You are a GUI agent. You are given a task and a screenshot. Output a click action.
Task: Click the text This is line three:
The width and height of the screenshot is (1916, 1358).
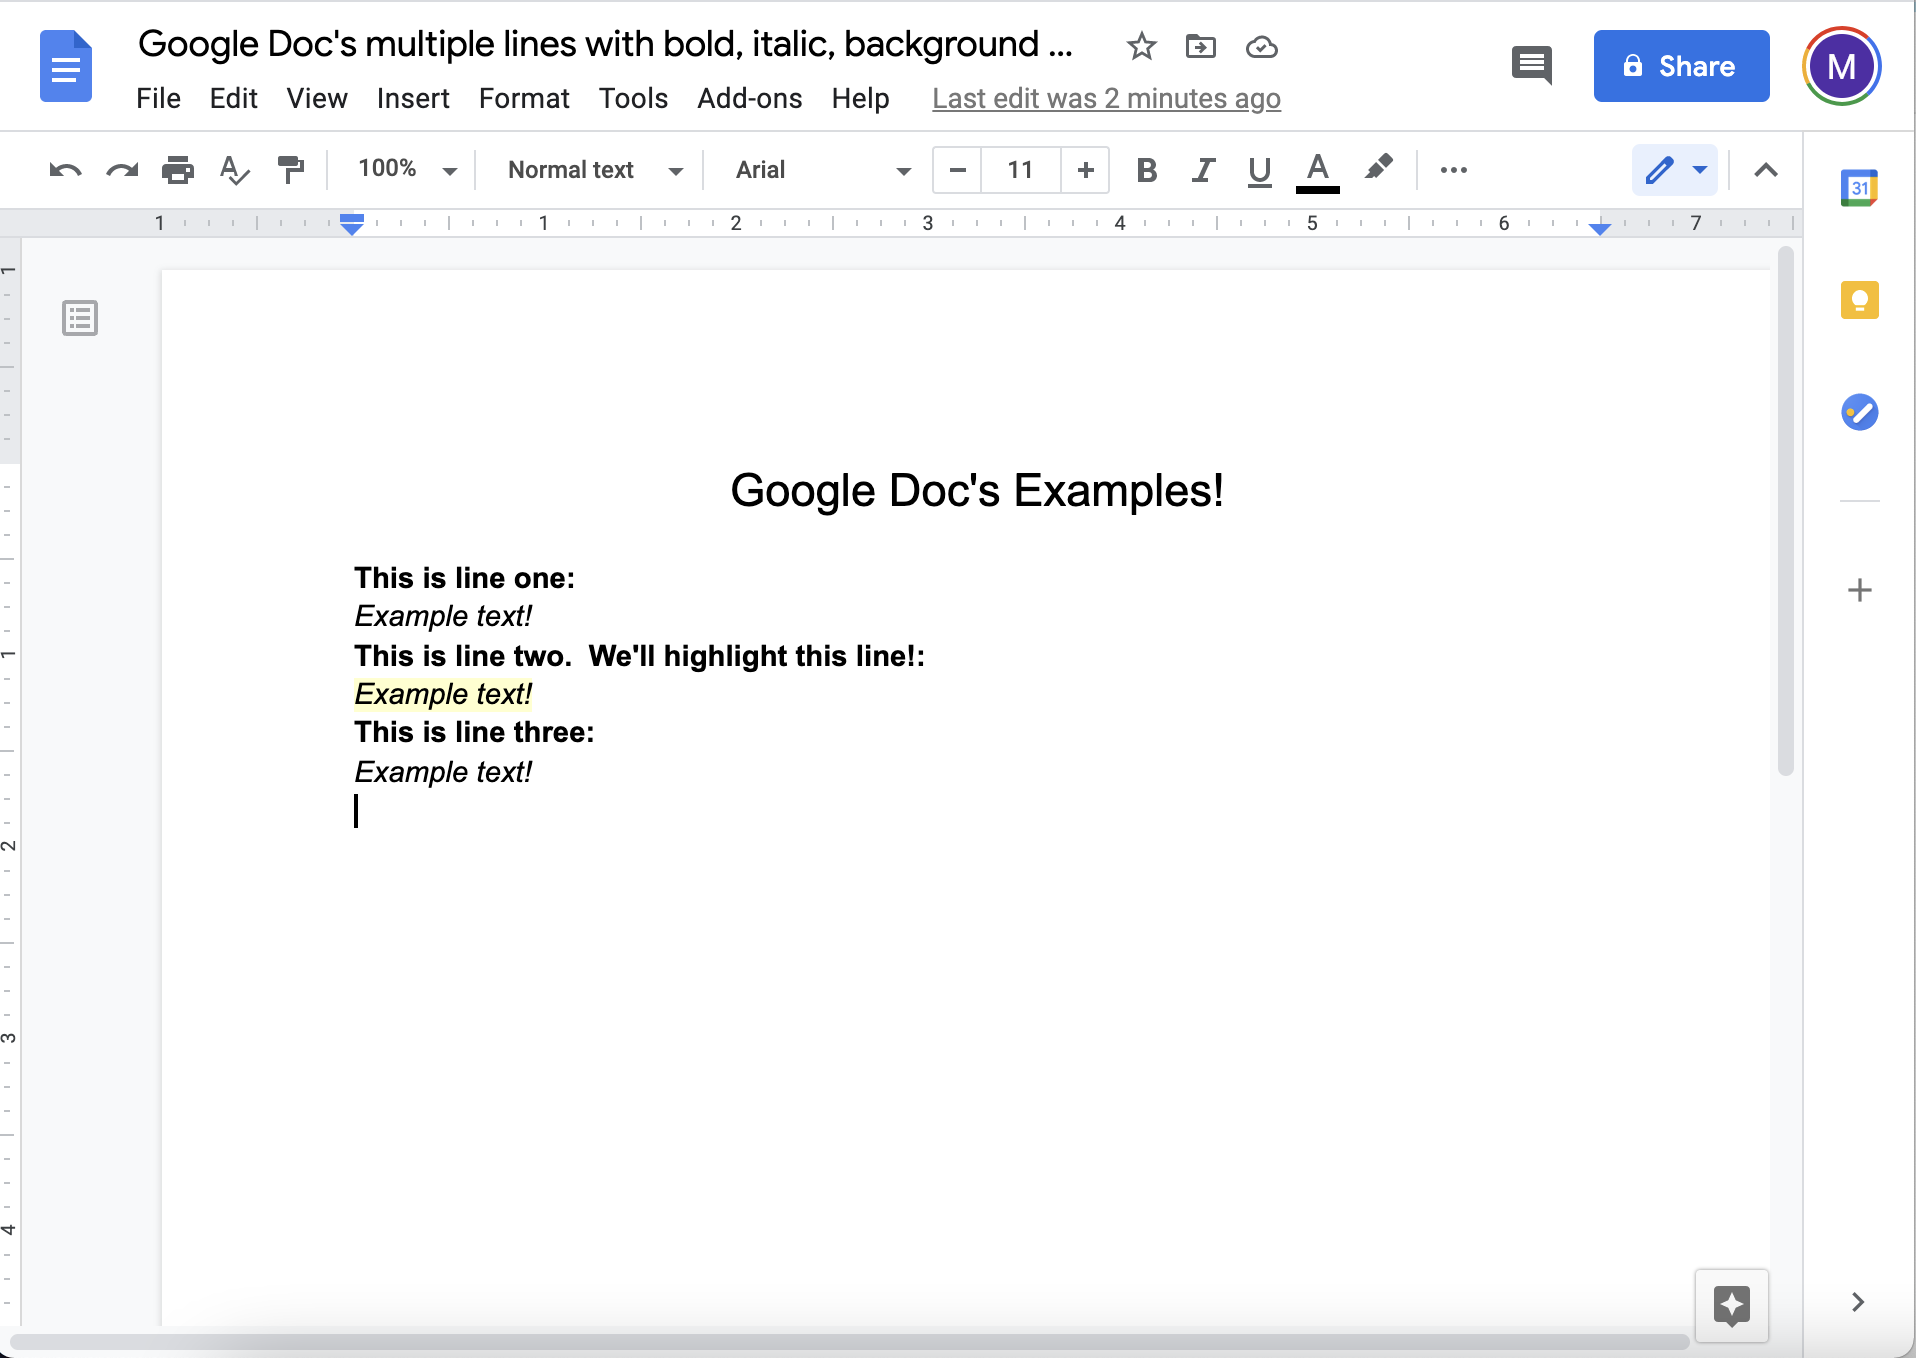[x=474, y=732]
